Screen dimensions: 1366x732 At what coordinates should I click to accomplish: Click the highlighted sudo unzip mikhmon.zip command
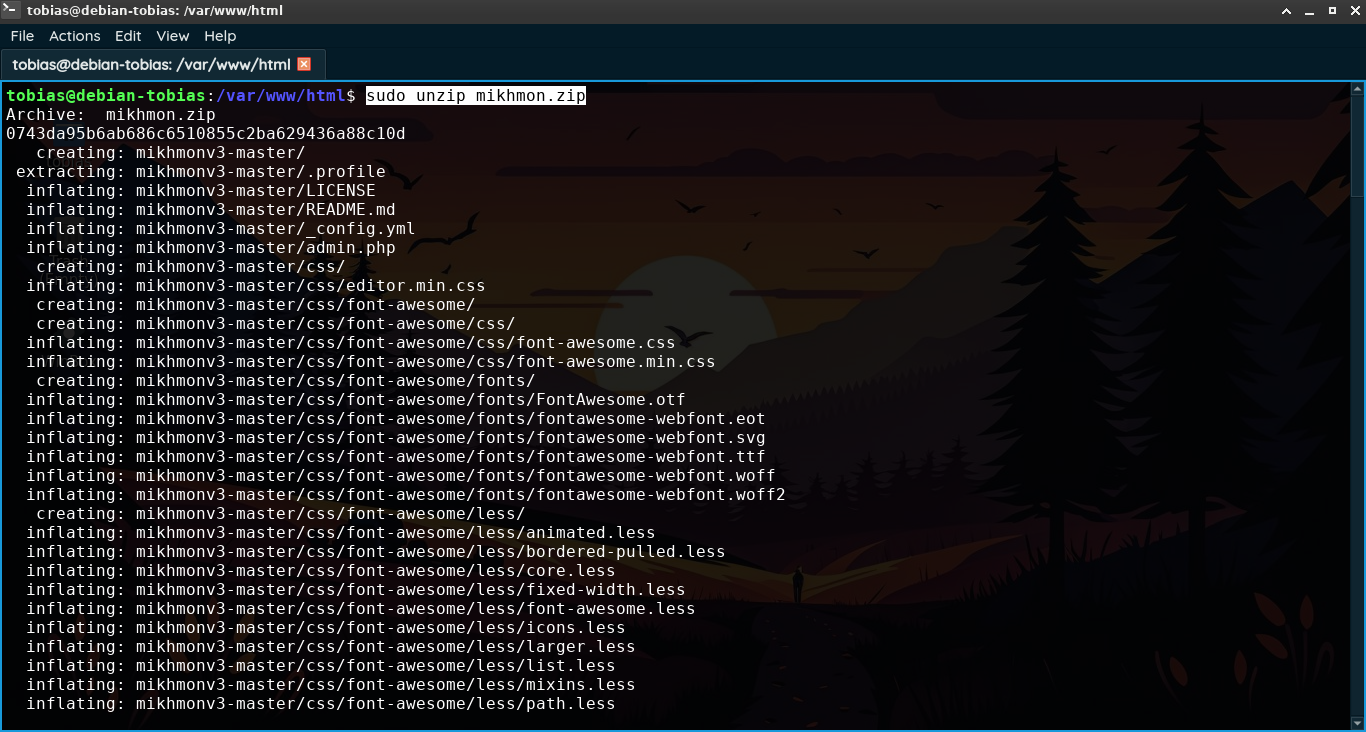coord(475,96)
